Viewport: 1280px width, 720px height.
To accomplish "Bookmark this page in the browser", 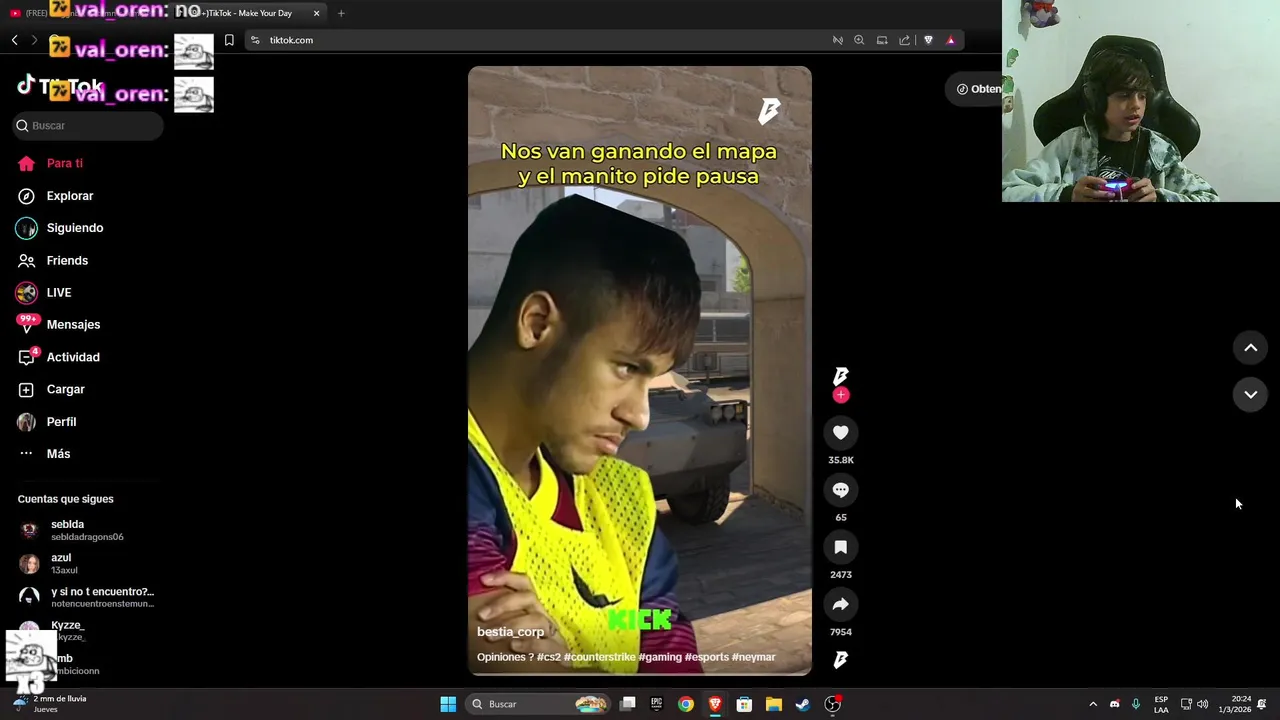I will coord(229,40).
